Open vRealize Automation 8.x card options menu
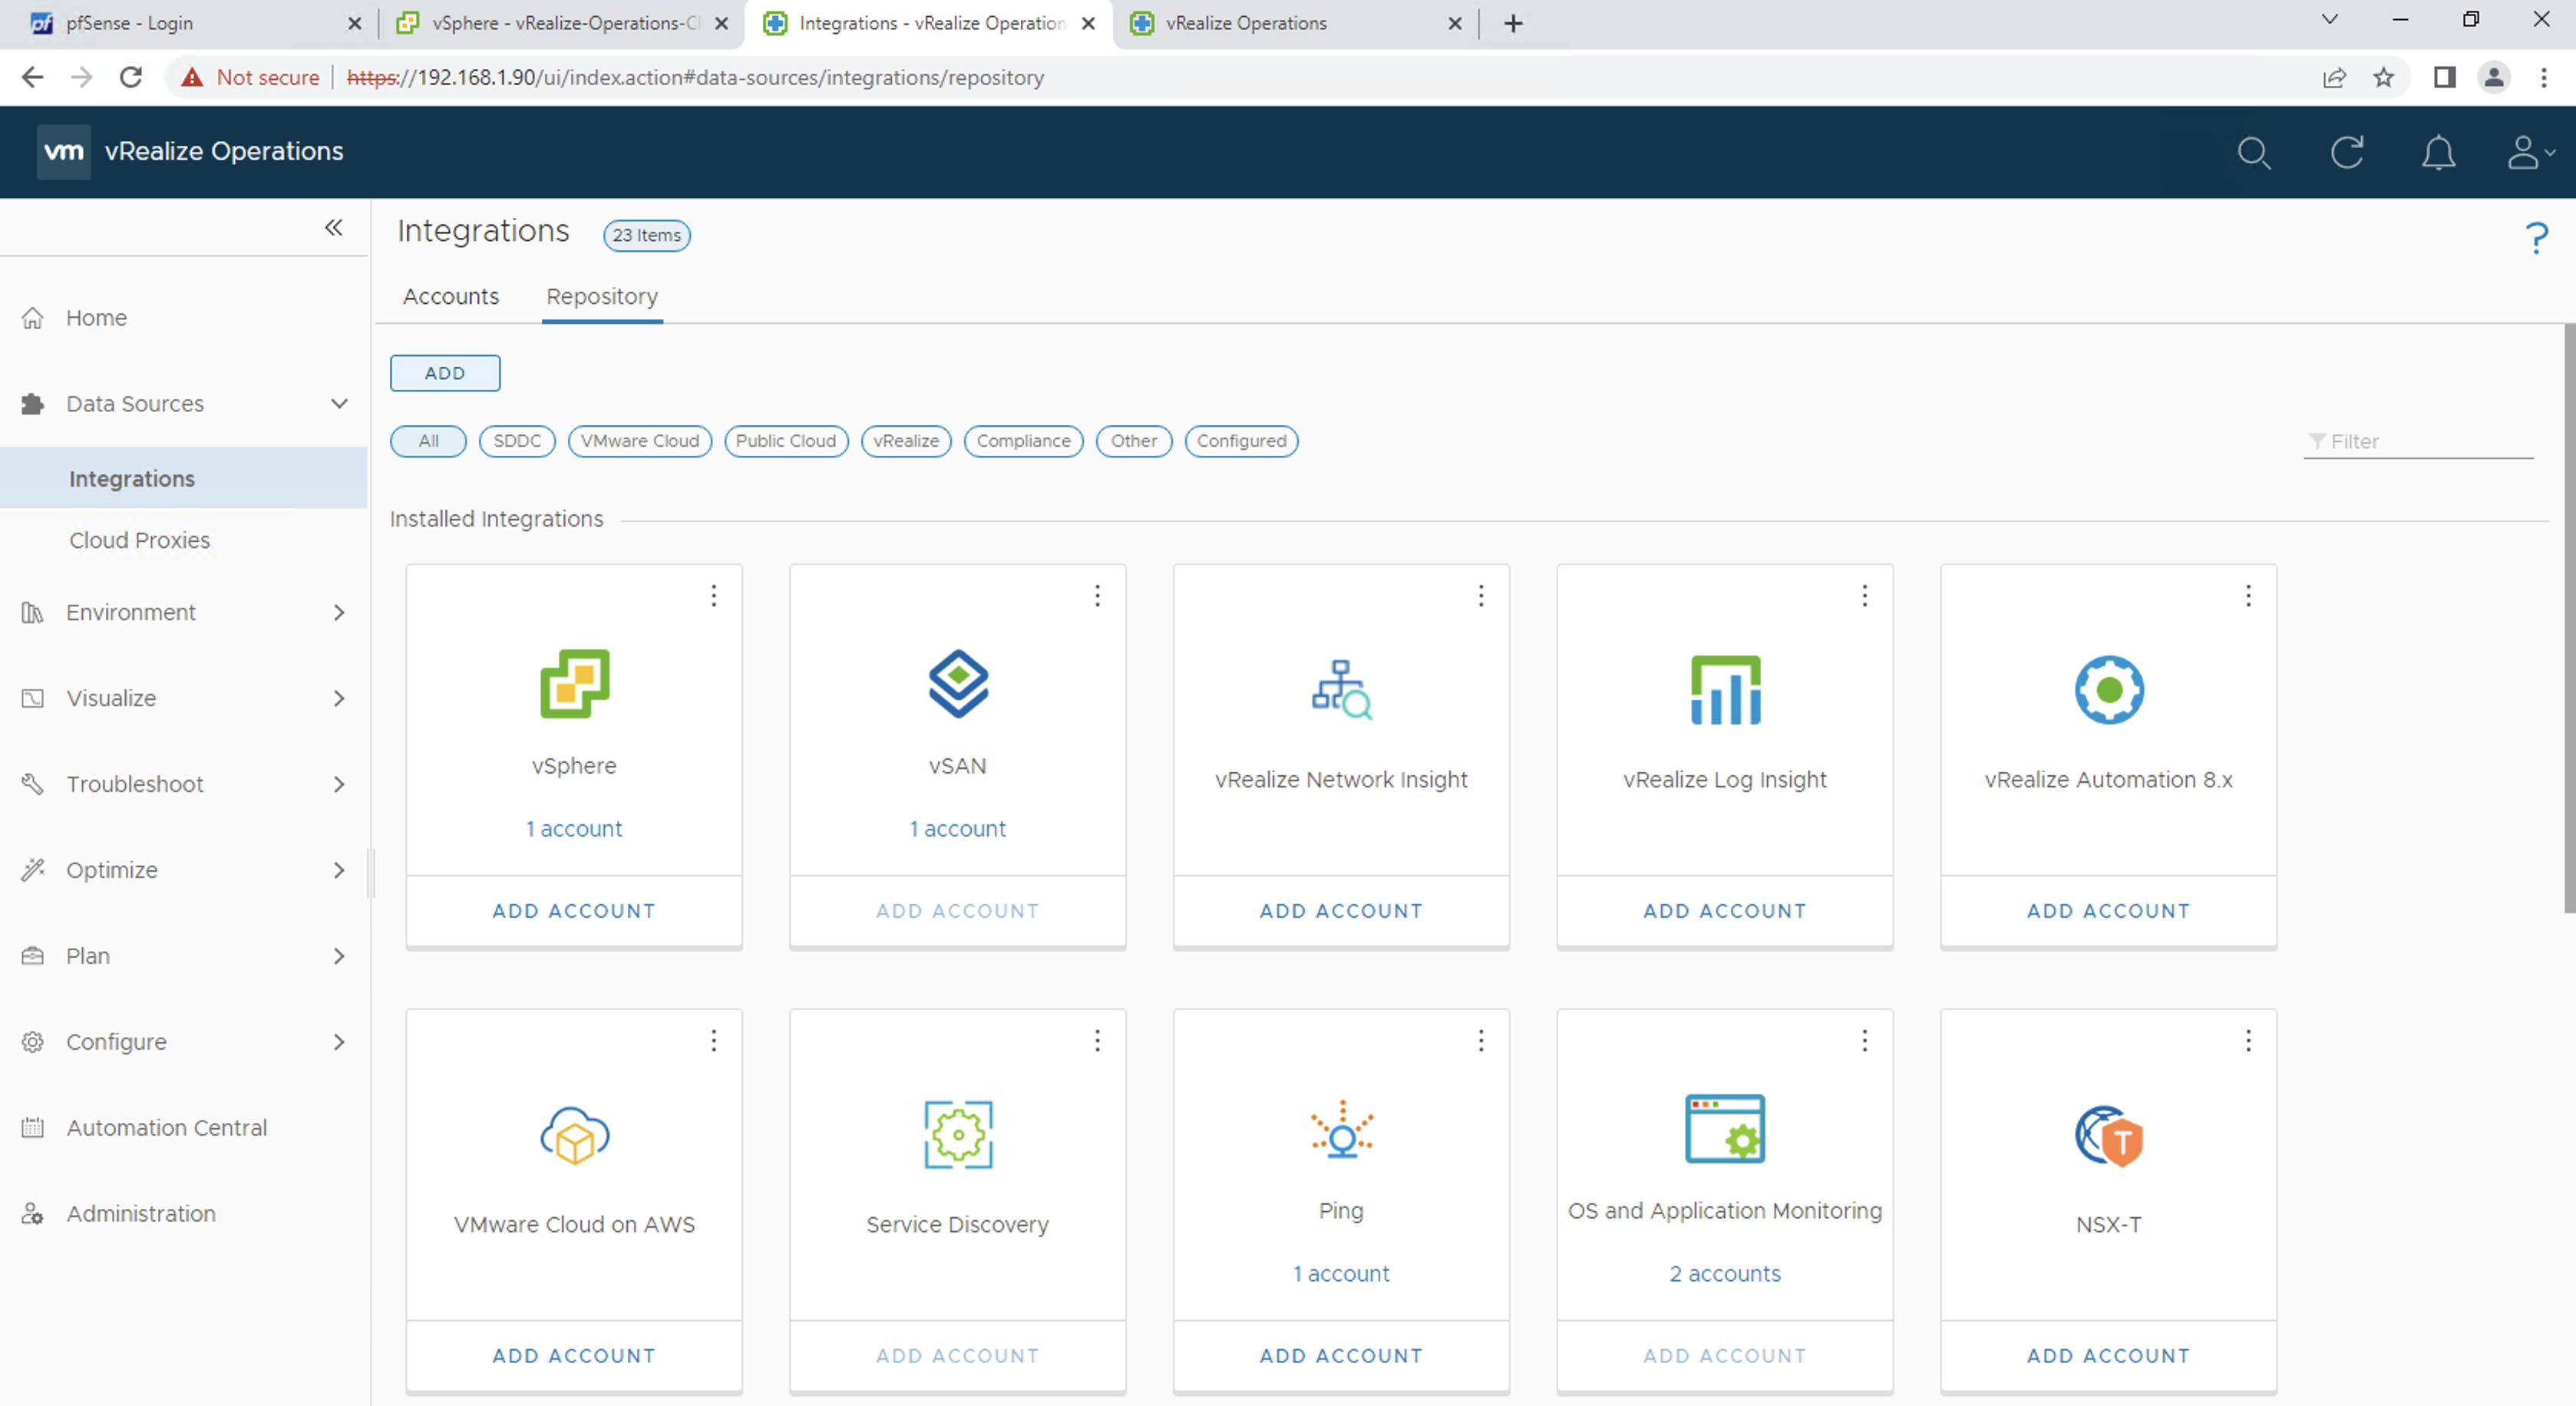This screenshot has width=2576, height=1406. click(2249, 596)
